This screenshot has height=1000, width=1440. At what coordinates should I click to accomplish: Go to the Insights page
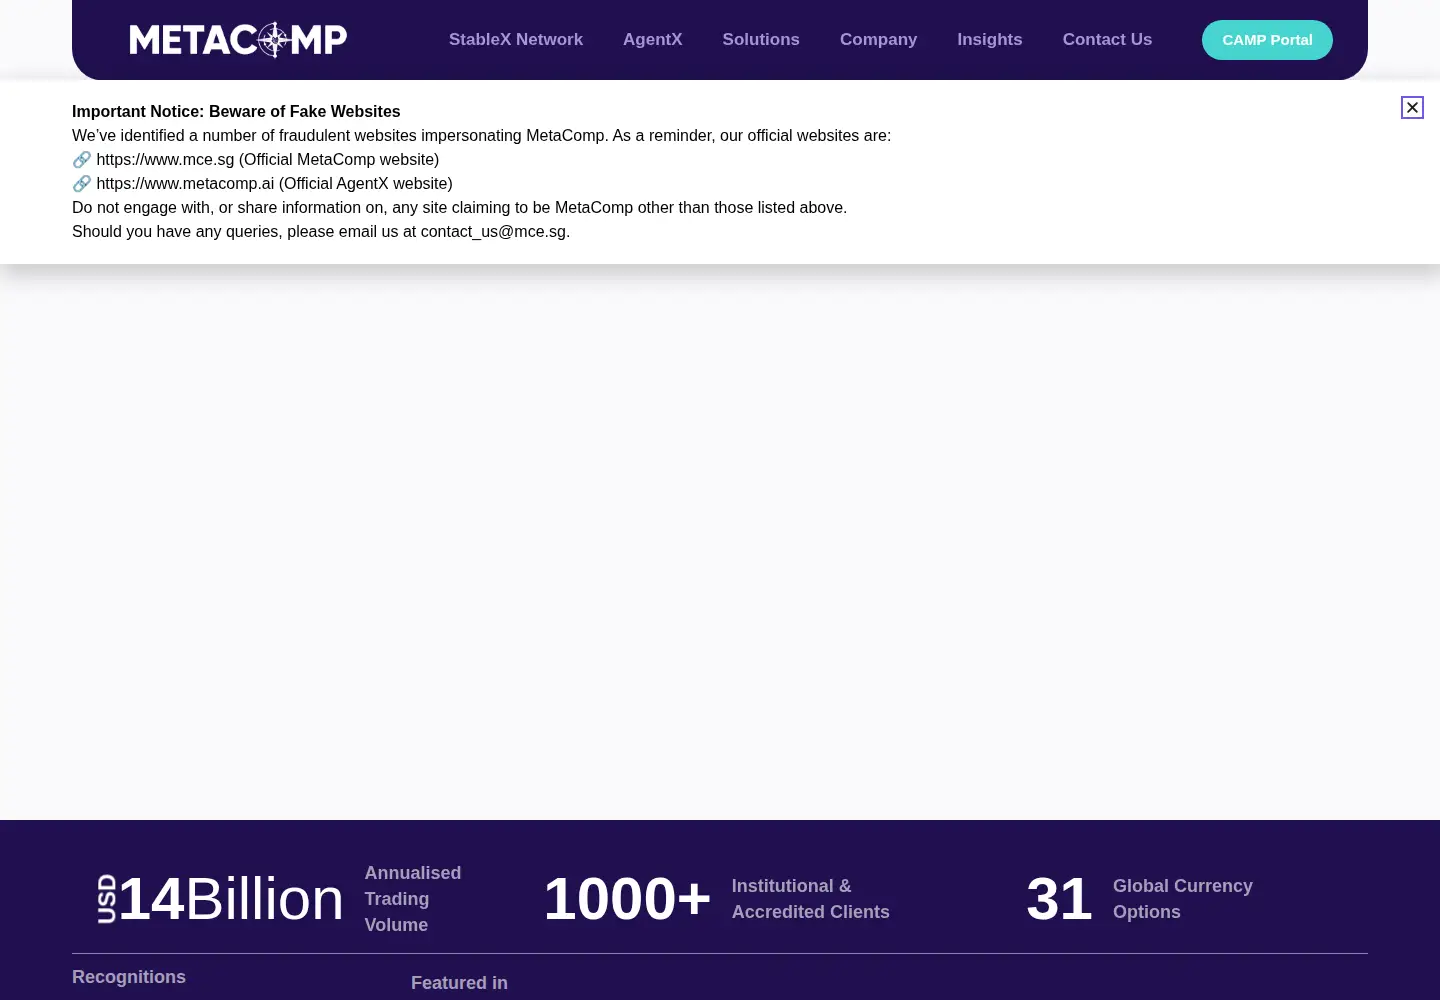tap(990, 40)
